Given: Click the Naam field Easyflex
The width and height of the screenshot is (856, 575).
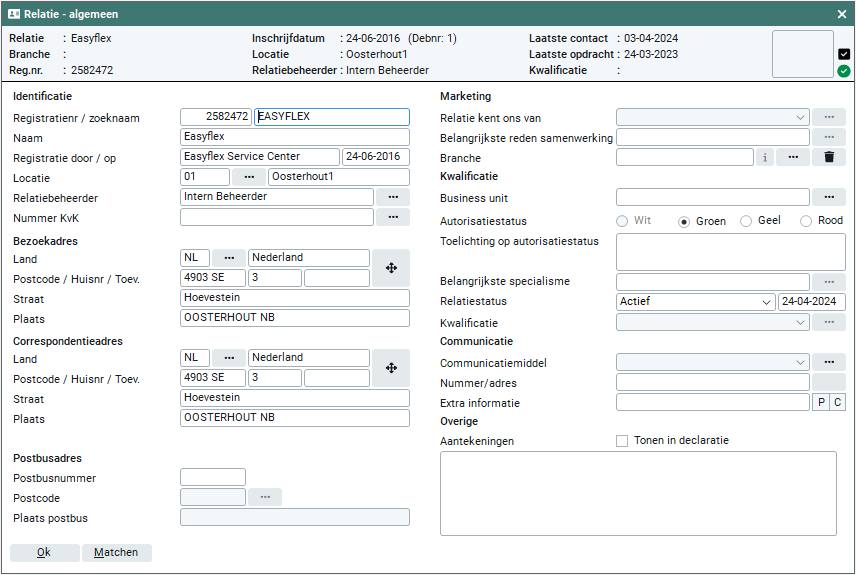Looking at the screenshot, I should 295,137.
